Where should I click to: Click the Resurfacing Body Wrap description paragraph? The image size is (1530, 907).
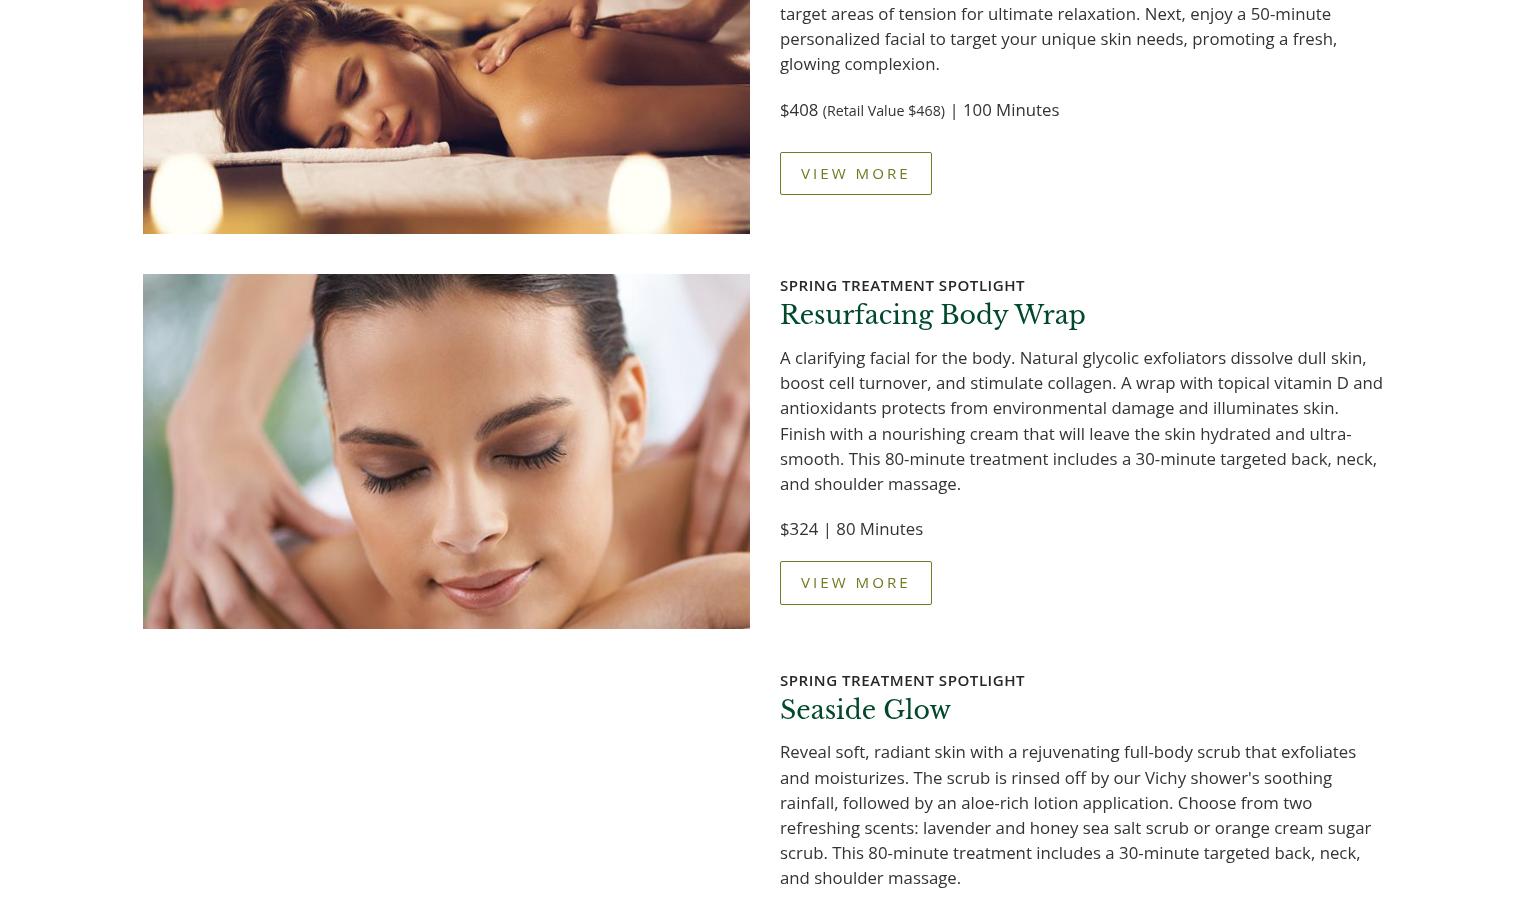(x=1081, y=420)
